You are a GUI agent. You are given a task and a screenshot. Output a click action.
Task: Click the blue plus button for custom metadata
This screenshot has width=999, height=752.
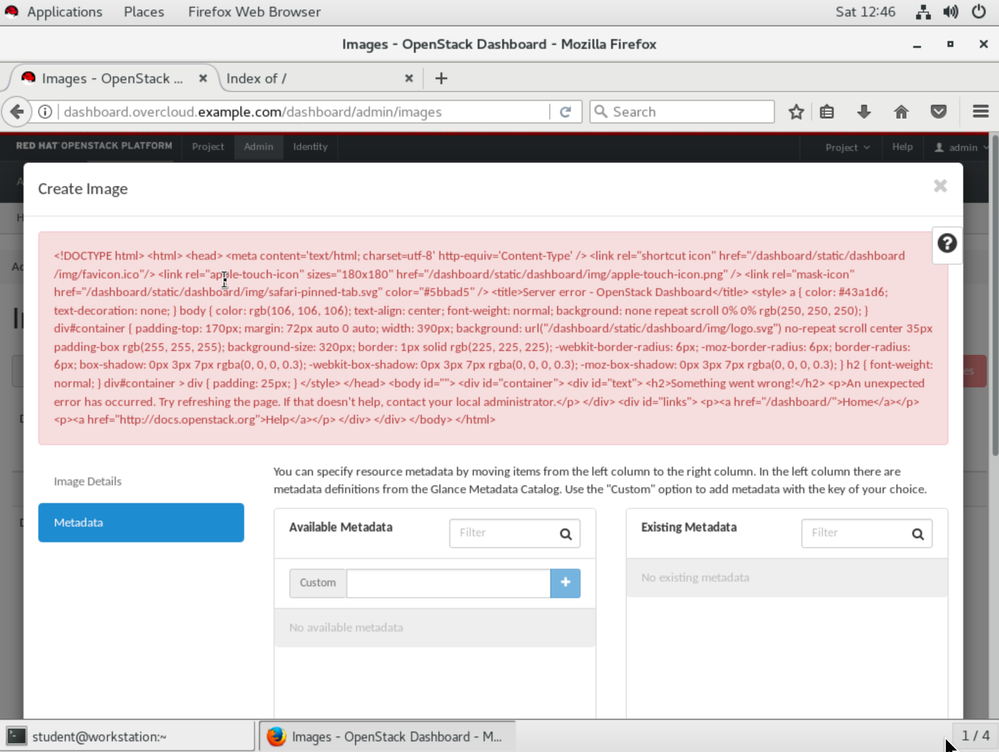(565, 583)
